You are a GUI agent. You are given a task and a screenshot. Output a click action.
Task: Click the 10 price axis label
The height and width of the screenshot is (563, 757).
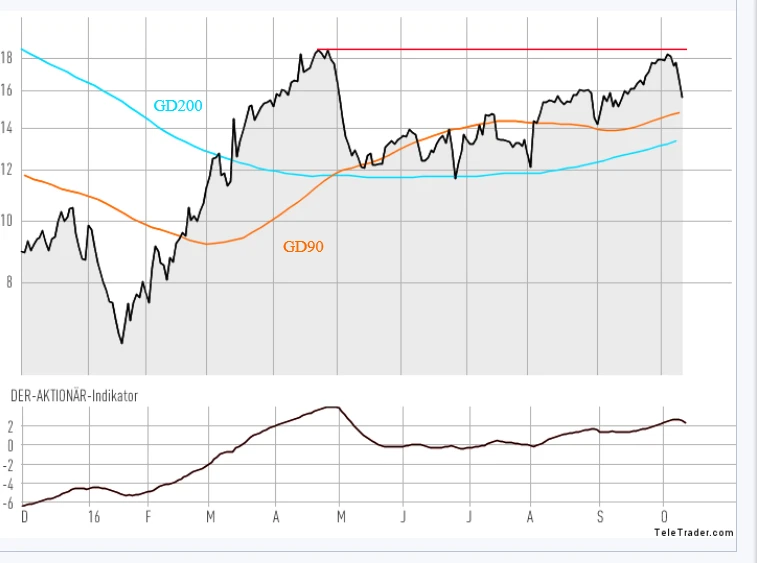[x=7, y=221]
